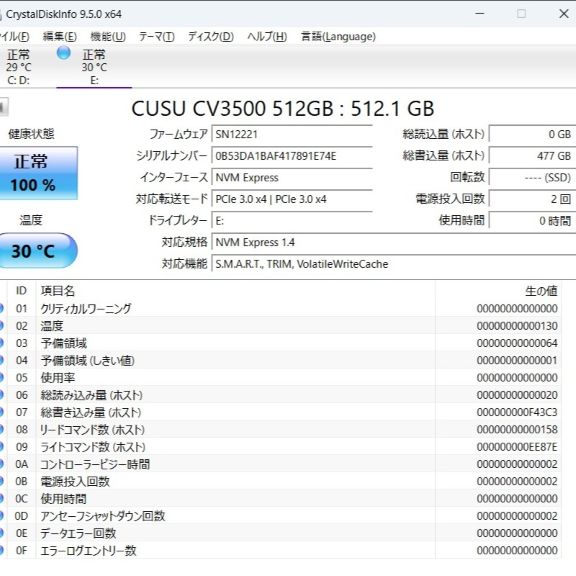
Task: Open the 言語(Language) menu
Action: pos(338,36)
